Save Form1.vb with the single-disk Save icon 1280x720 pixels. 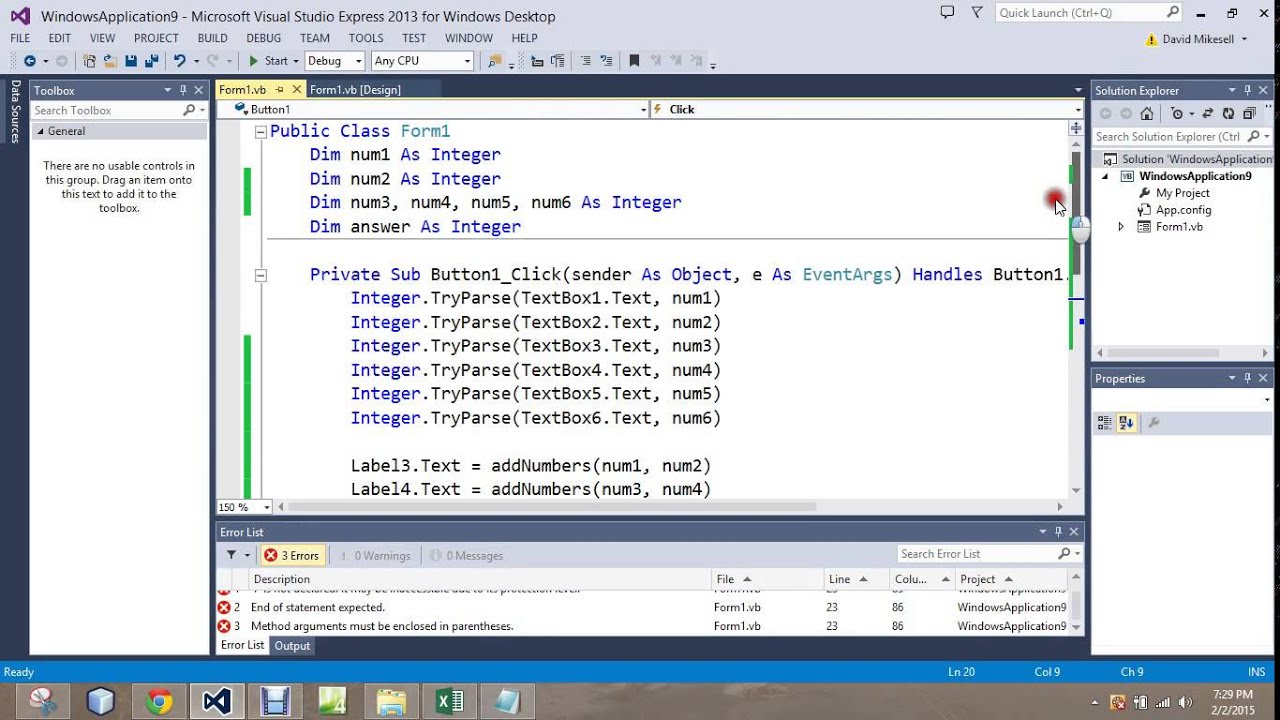pyautogui.click(x=131, y=61)
